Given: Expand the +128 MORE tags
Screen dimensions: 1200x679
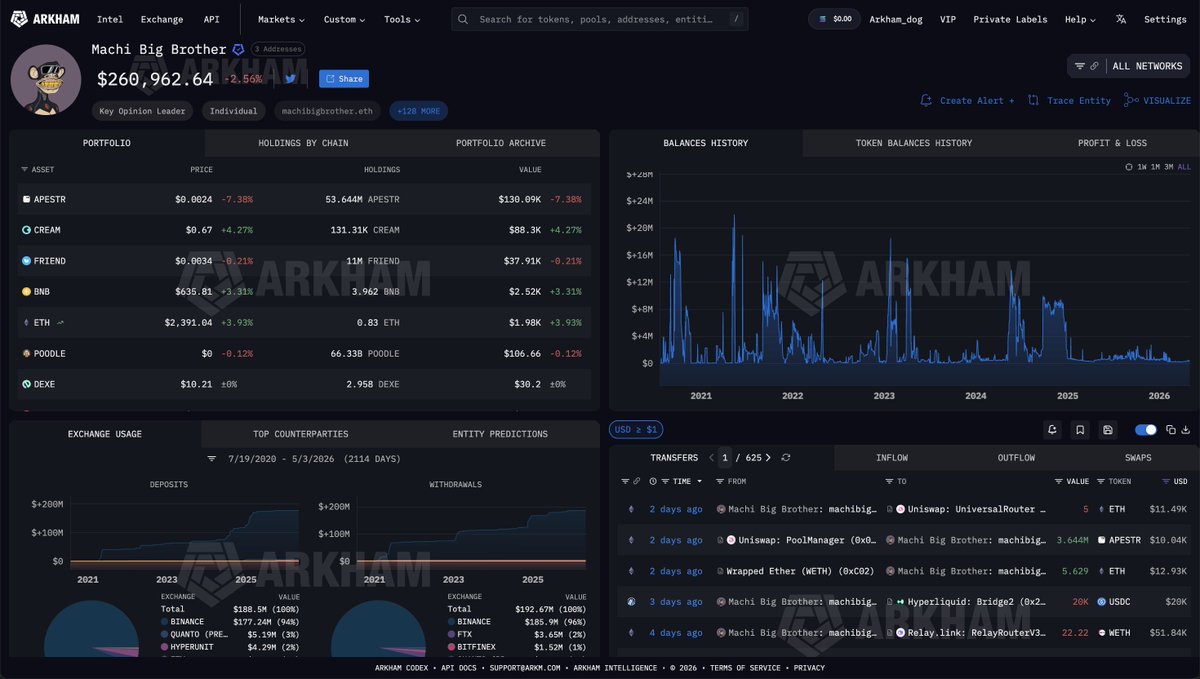Looking at the screenshot, I should coord(419,111).
